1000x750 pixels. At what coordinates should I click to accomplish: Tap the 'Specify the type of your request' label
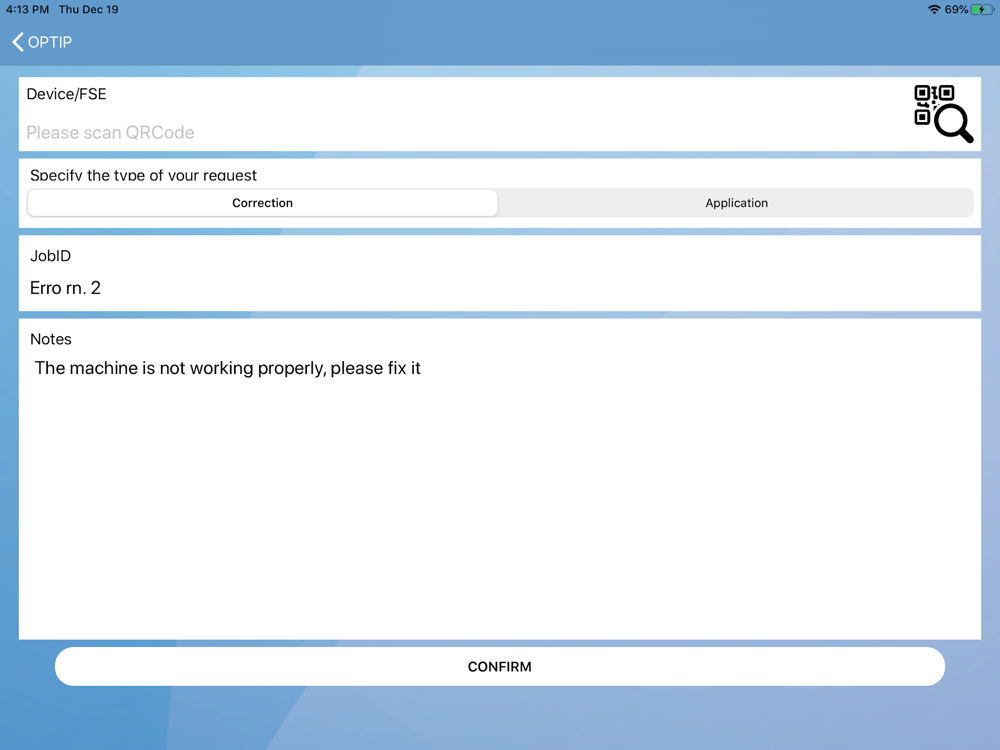(143, 175)
